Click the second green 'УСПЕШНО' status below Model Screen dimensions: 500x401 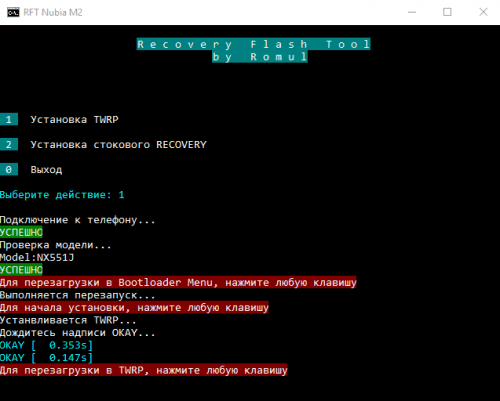click(21, 270)
